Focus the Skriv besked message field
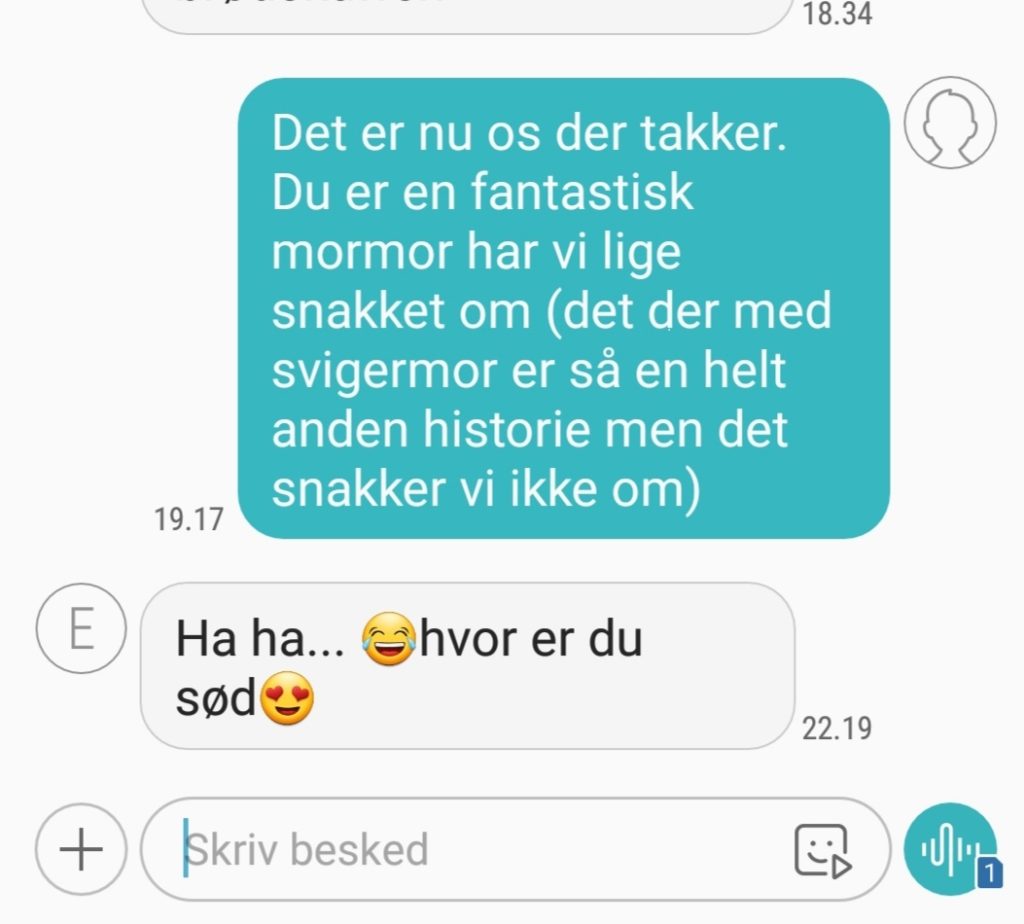The image size is (1024, 924). (515, 849)
